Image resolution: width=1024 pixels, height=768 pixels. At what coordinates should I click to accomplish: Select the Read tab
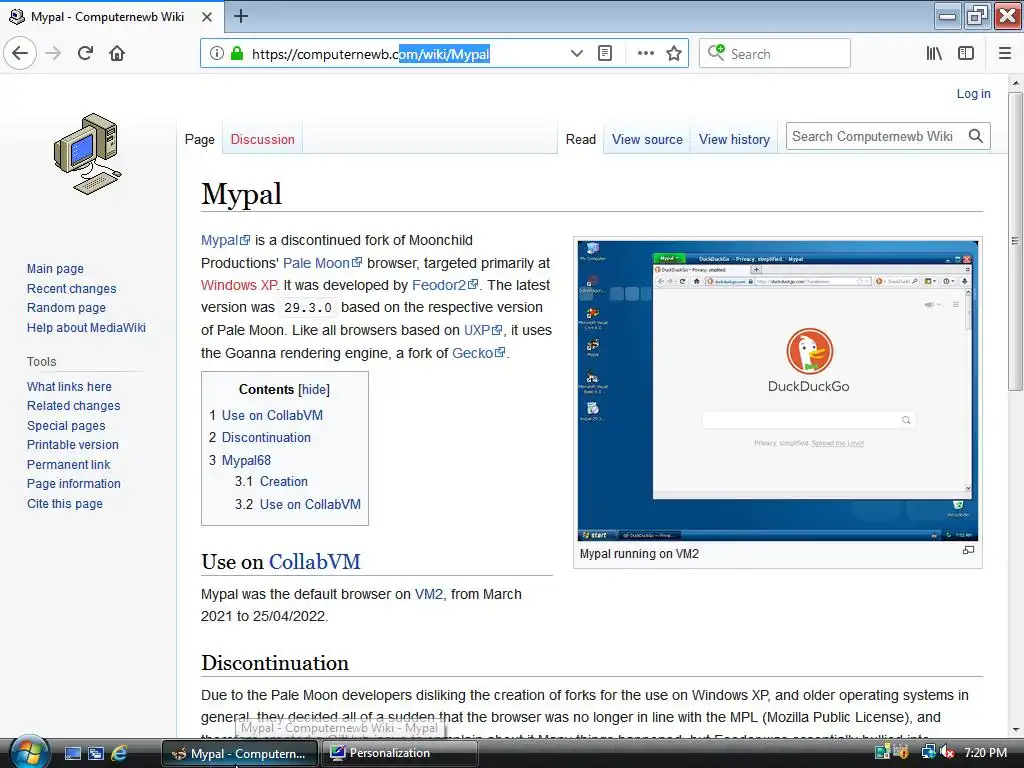(x=581, y=139)
